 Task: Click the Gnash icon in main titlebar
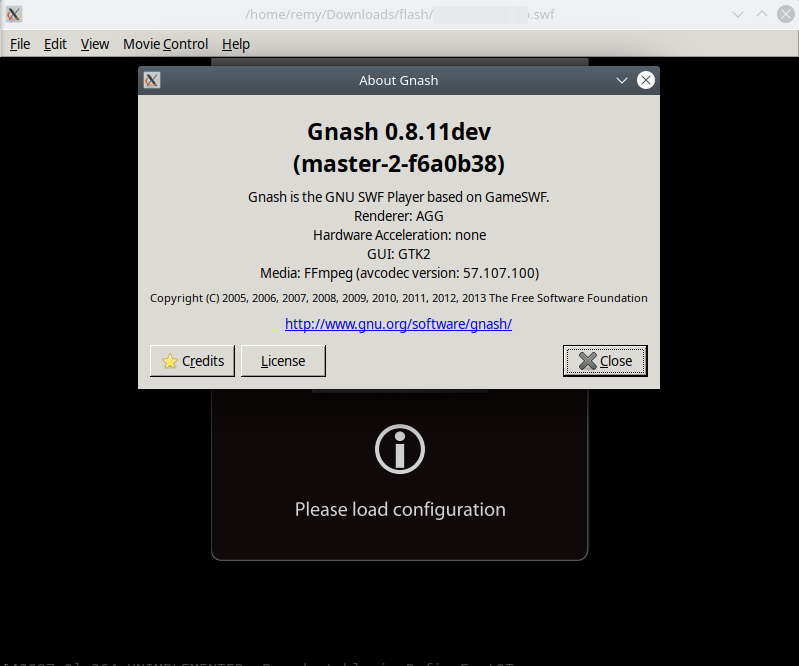coord(14,14)
